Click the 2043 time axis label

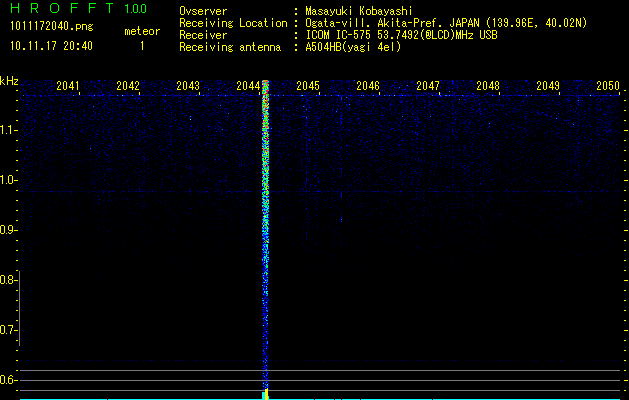click(x=188, y=86)
